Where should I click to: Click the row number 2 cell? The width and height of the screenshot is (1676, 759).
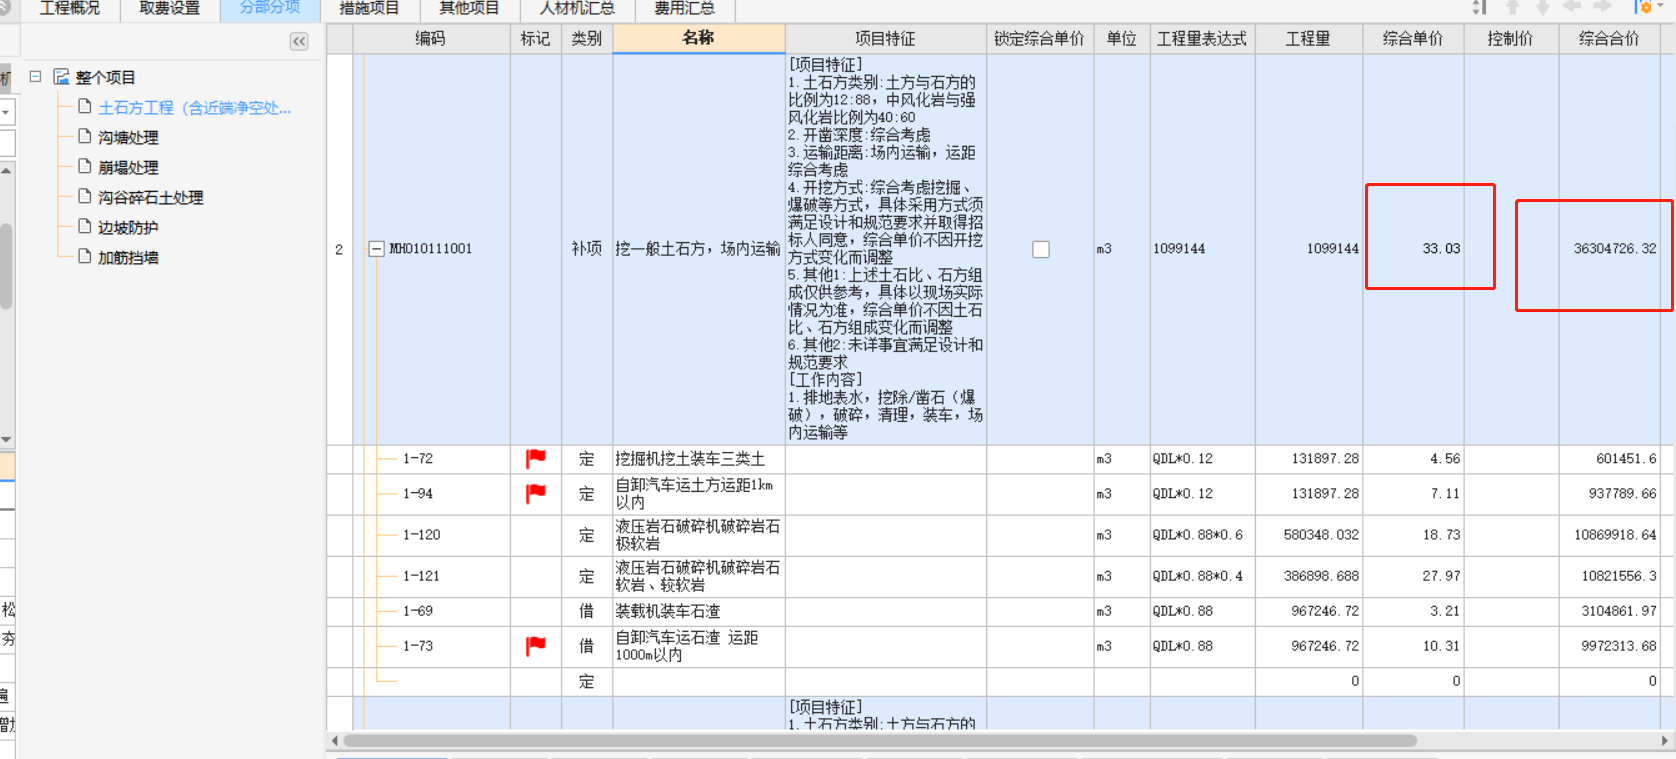(x=339, y=249)
